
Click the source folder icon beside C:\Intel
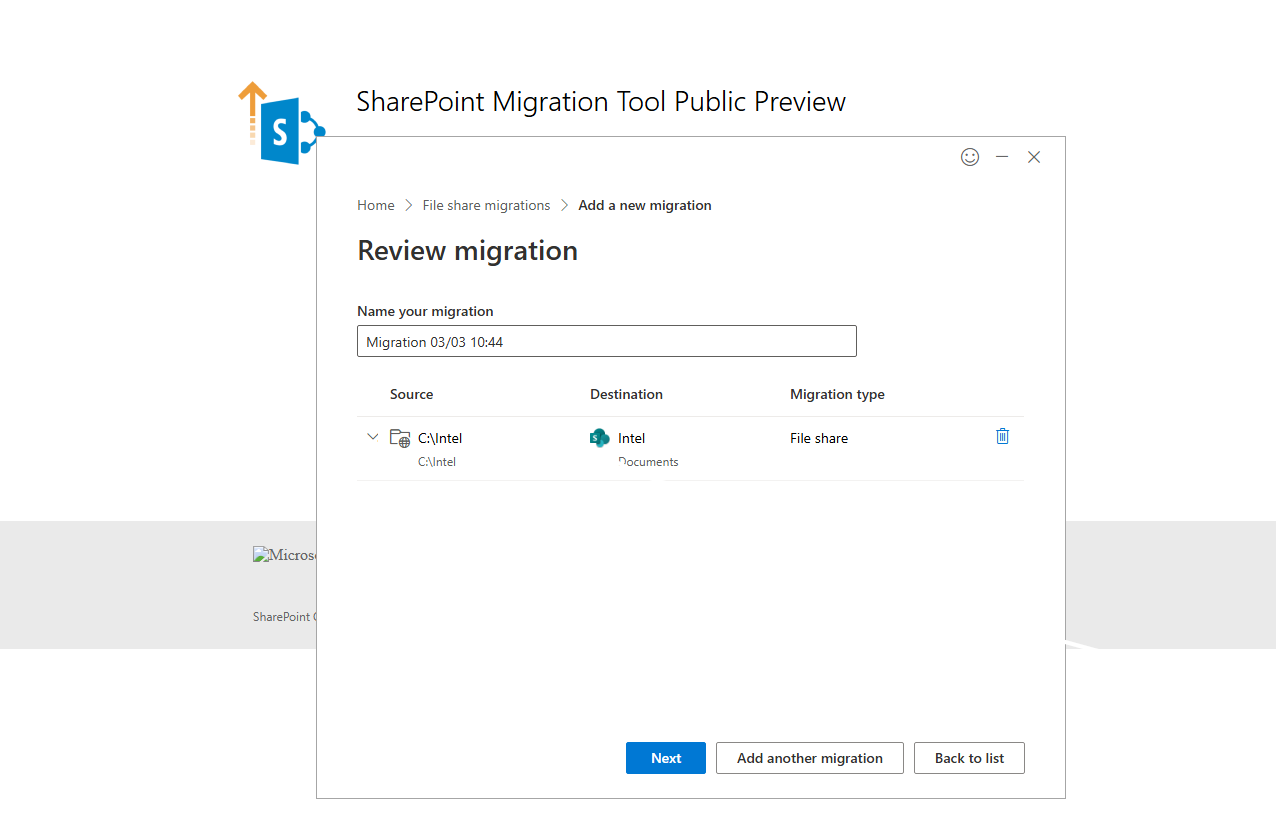click(400, 438)
